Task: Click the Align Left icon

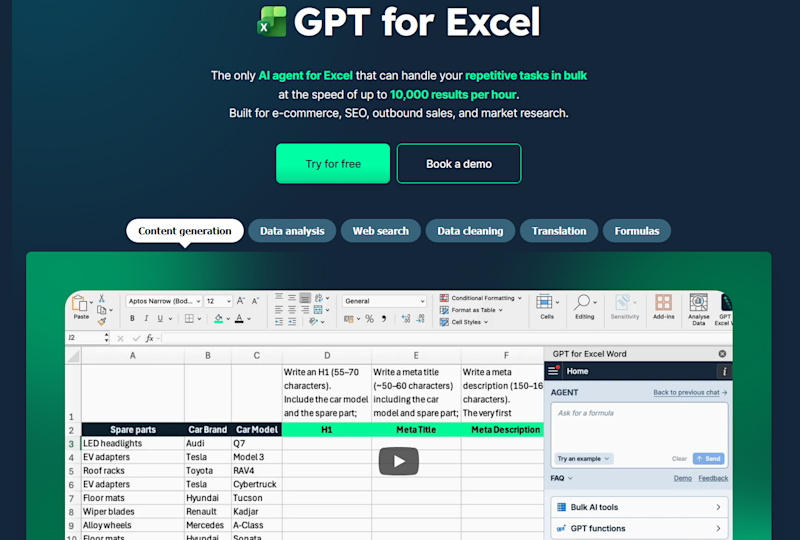Action: (x=279, y=309)
